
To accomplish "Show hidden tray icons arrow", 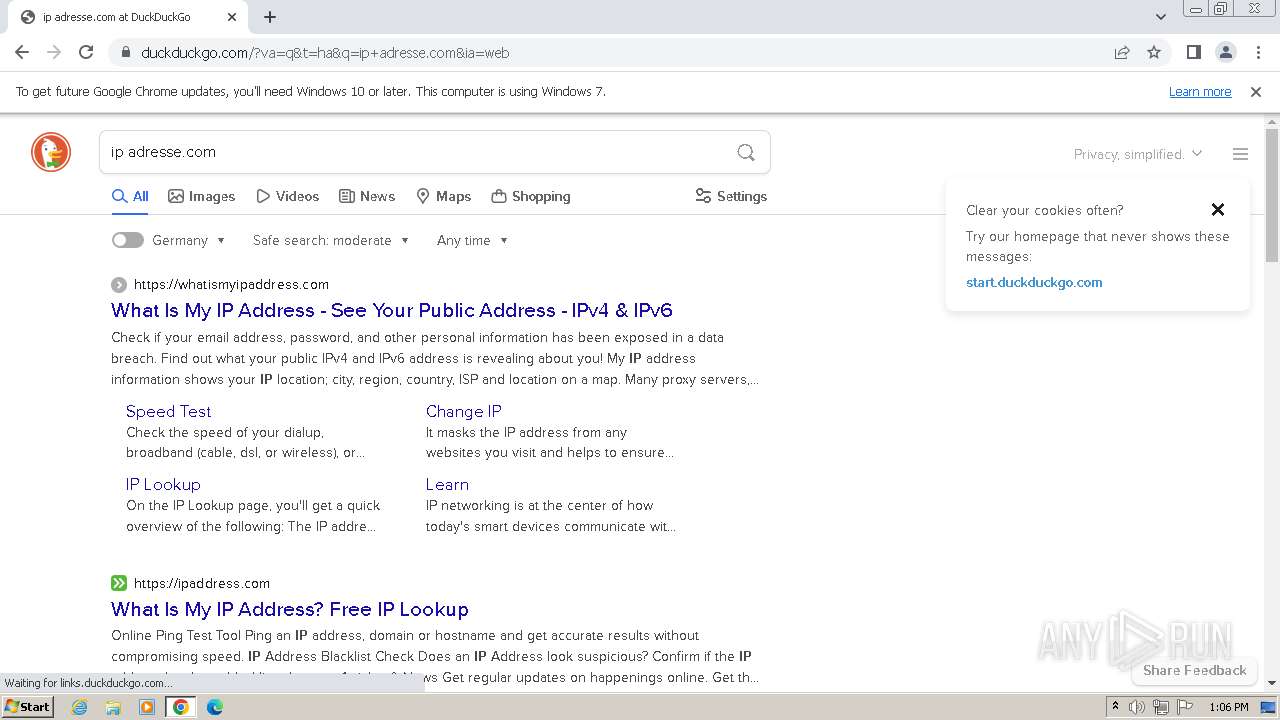I will click(1115, 707).
